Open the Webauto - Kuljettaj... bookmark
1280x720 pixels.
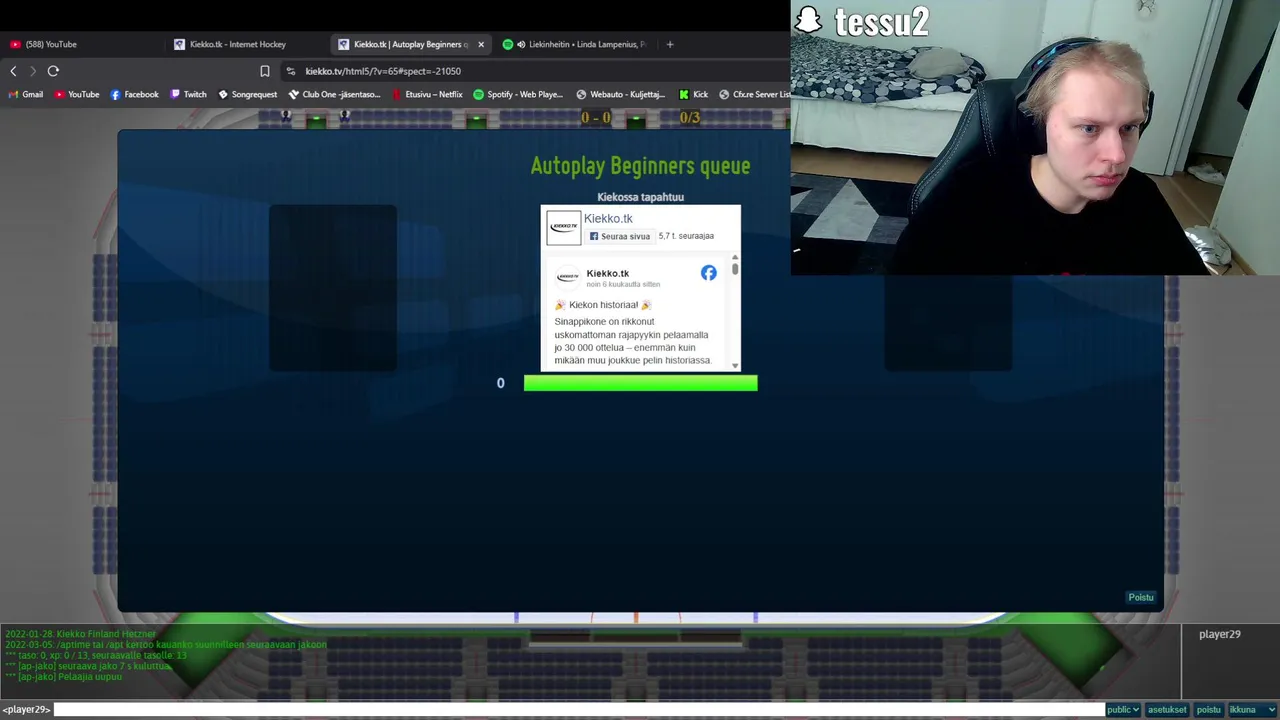tap(620, 94)
